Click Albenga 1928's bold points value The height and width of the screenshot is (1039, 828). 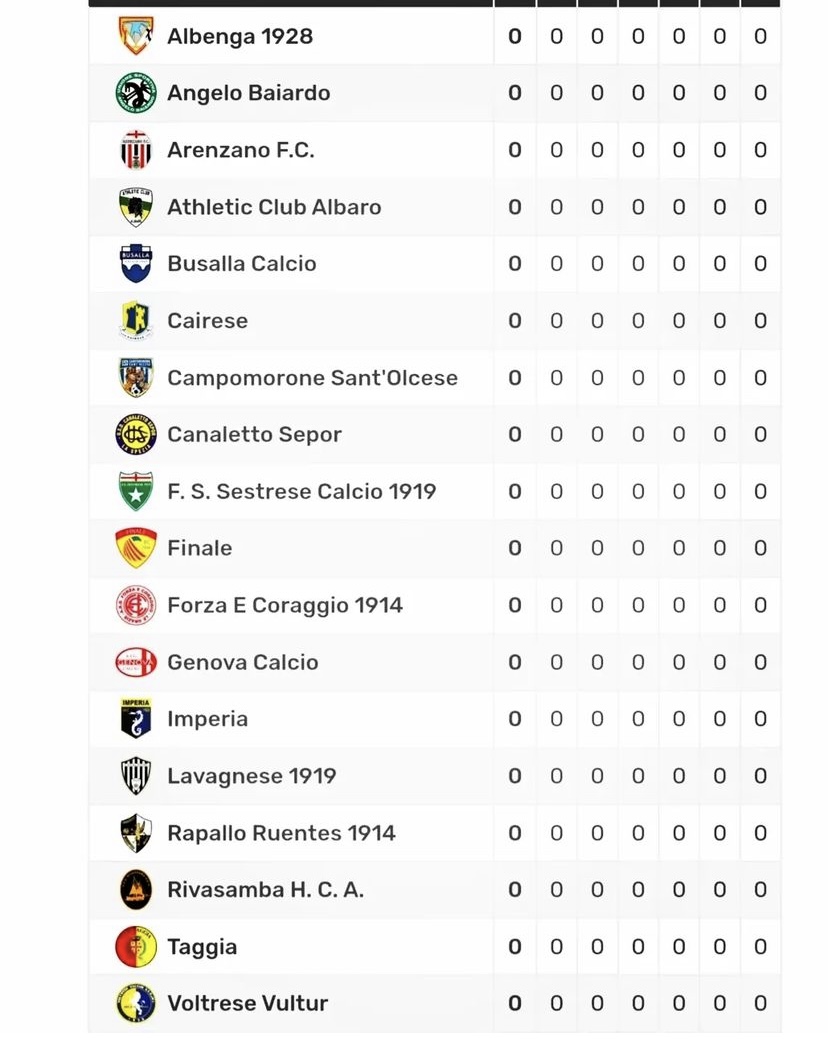pyautogui.click(x=515, y=36)
